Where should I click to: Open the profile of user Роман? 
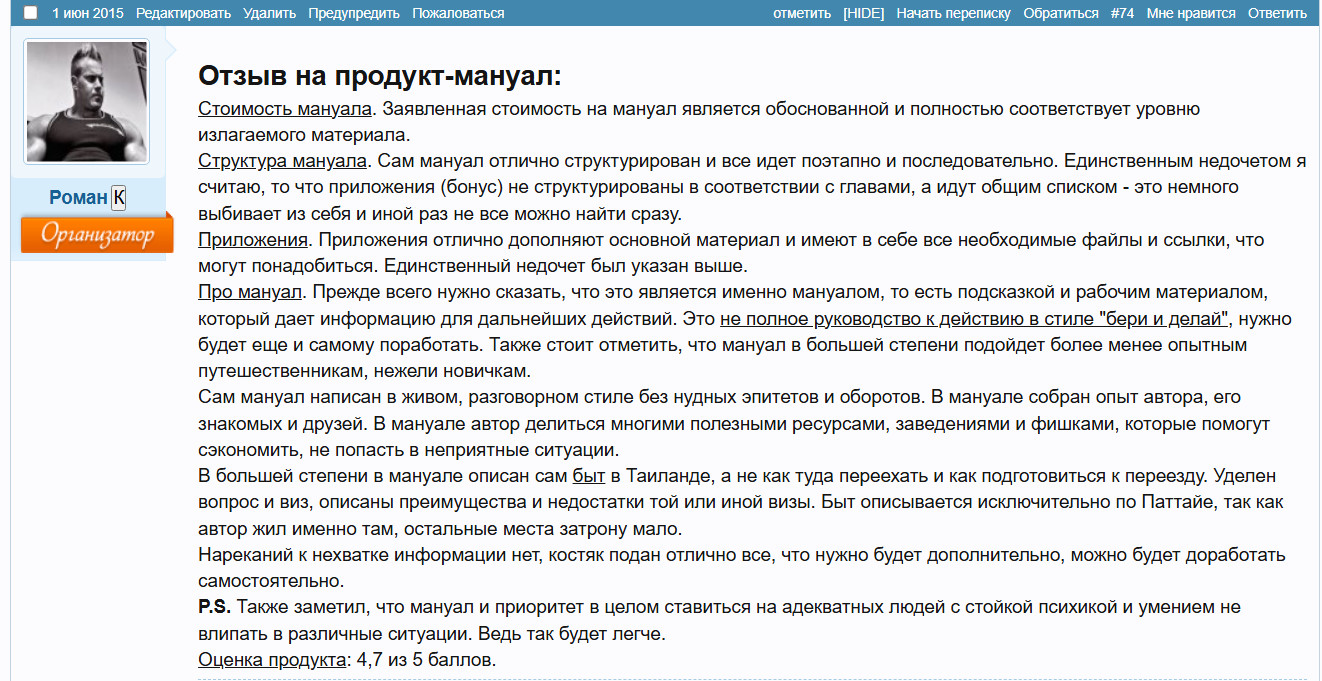tap(78, 197)
